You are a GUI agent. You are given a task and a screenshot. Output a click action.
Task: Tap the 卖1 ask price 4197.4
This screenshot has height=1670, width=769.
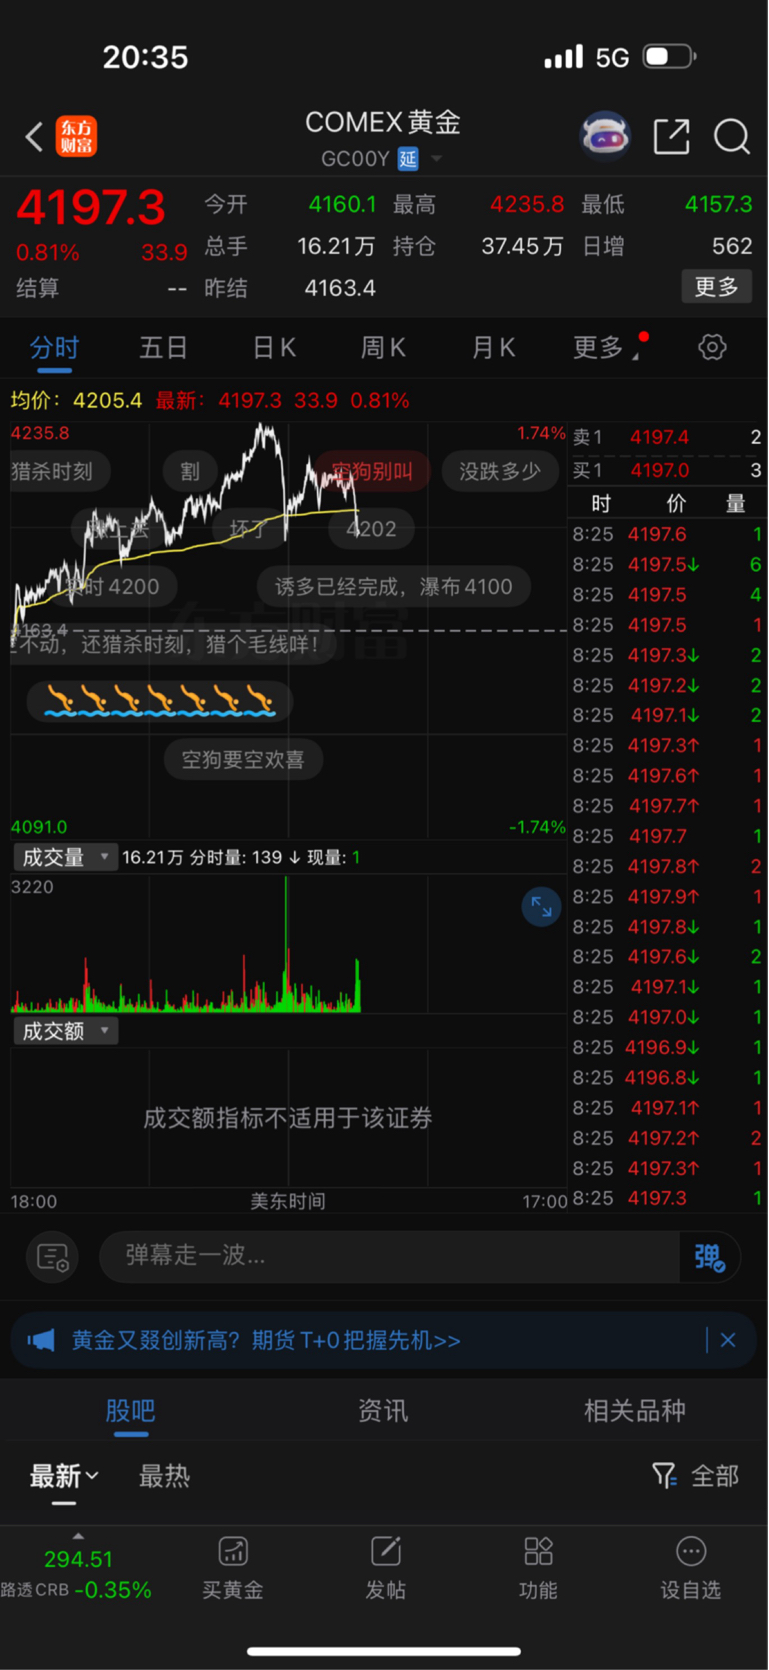pyautogui.click(x=659, y=437)
